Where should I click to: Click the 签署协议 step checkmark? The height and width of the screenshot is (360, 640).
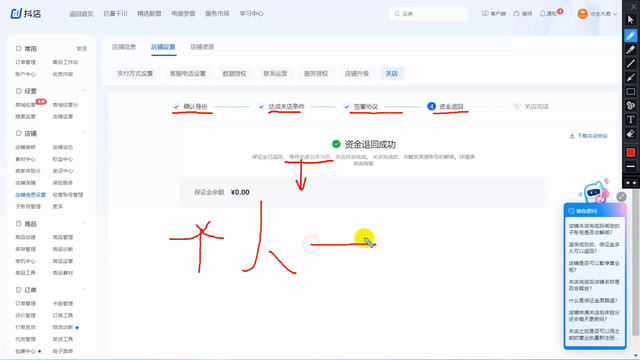point(347,107)
